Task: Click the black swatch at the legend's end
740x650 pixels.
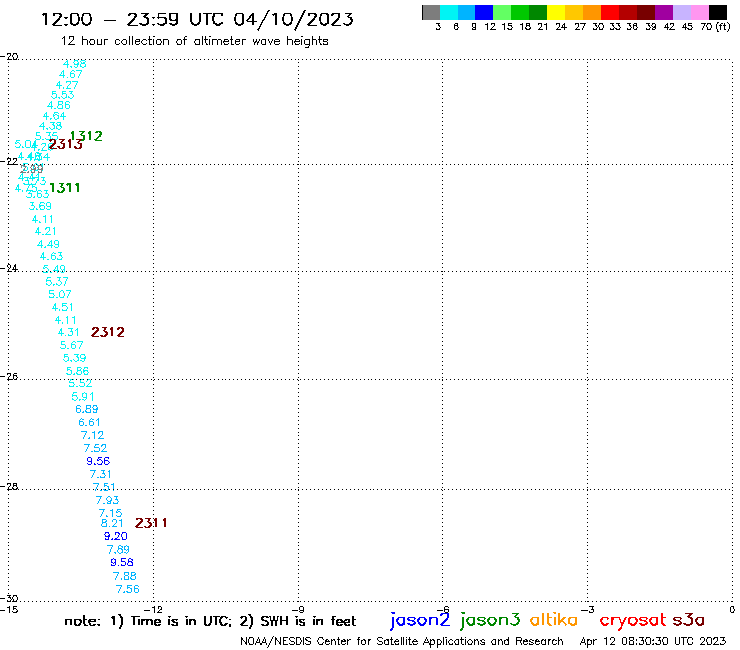Action: [x=718, y=12]
